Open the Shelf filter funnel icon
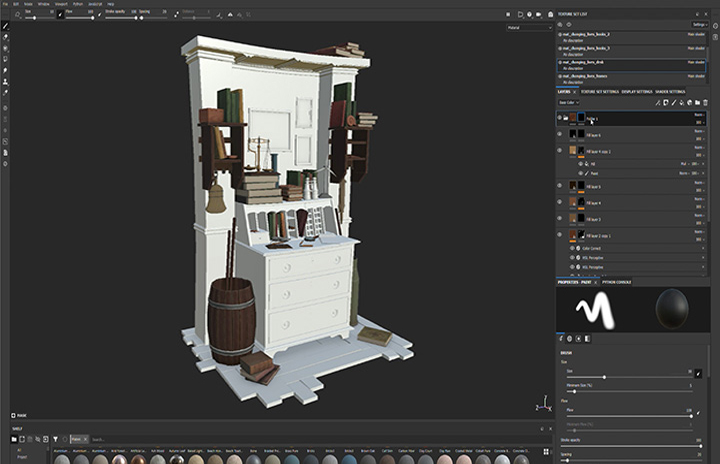Image resolution: width=720 pixels, height=464 pixels. (55, 439)
